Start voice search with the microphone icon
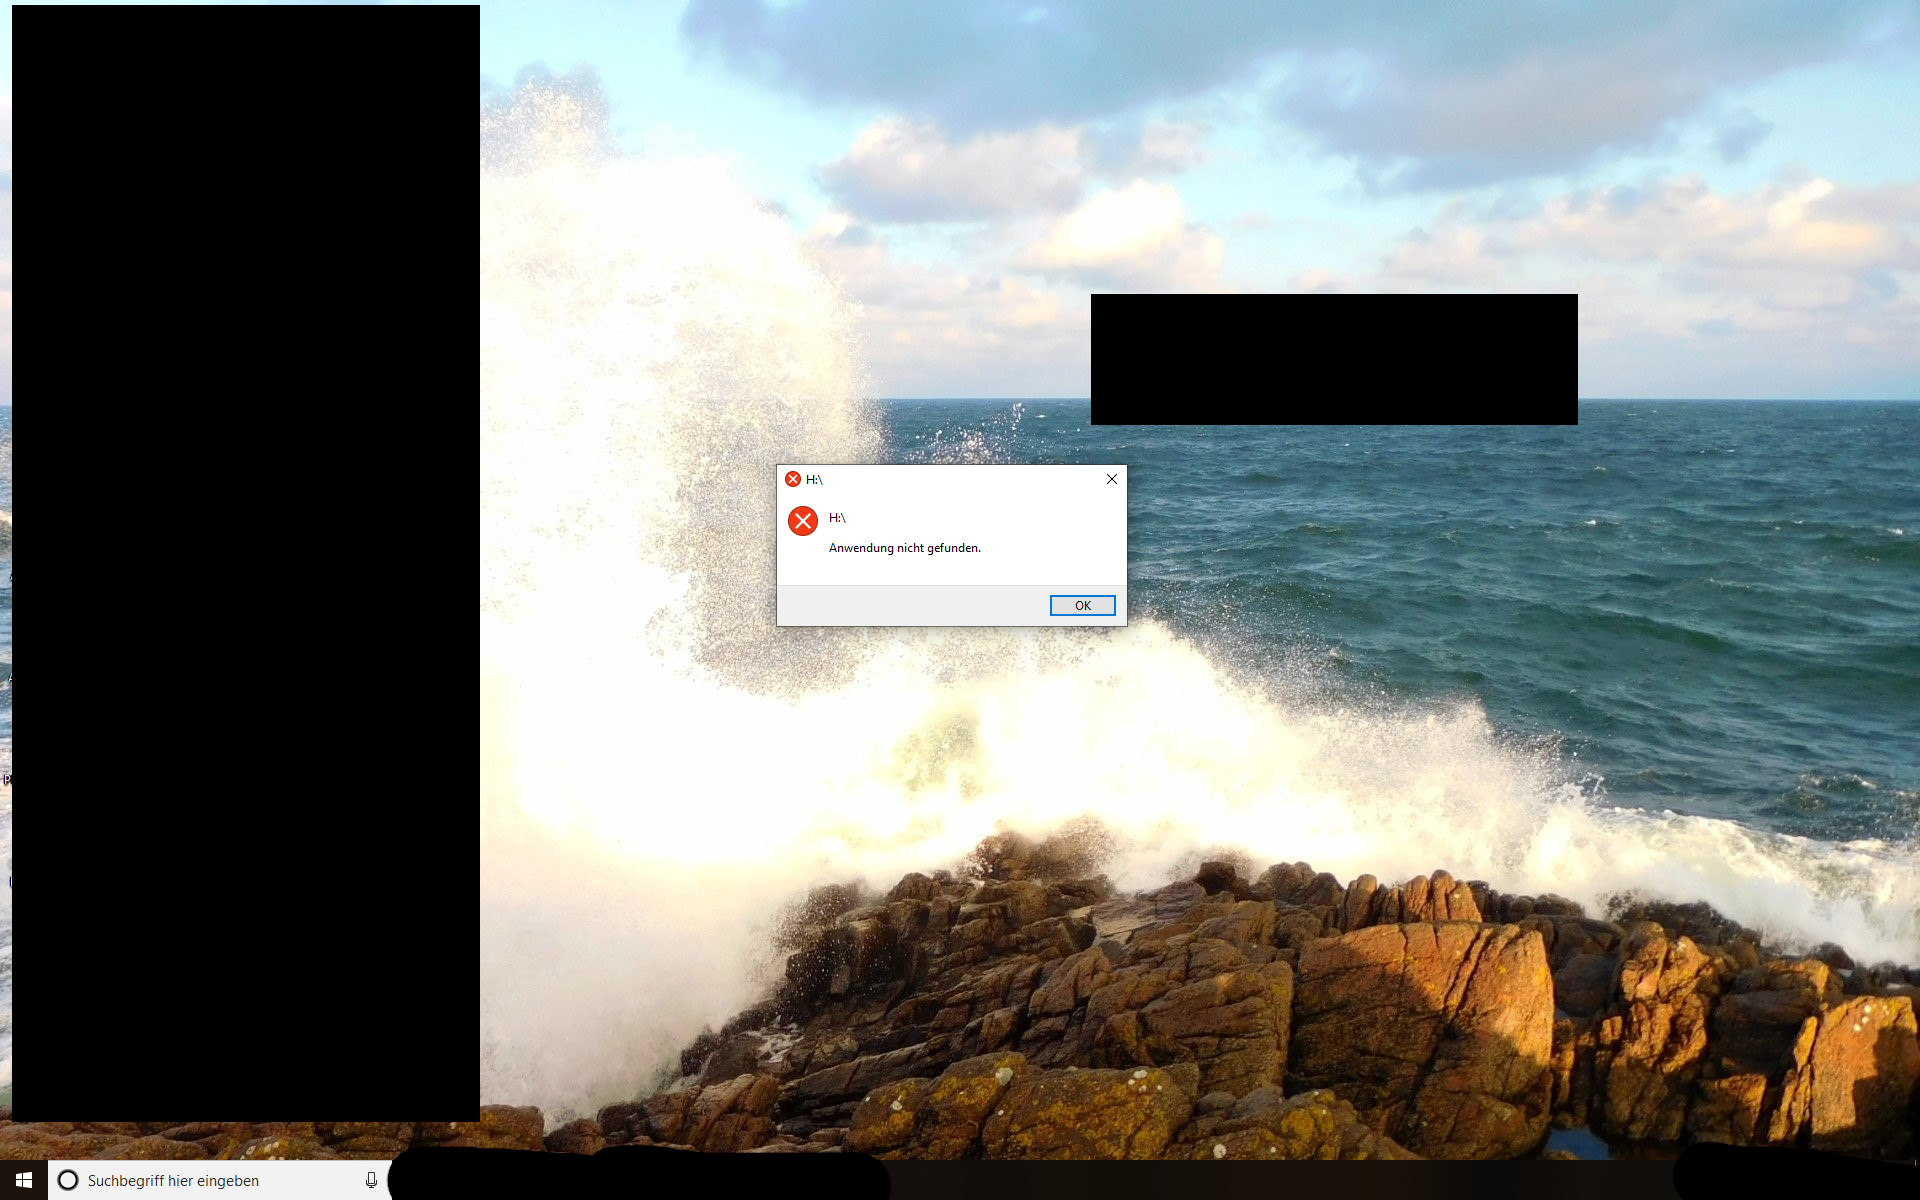This screenshot has height=1200, width=1920. tap(371, 1180)
